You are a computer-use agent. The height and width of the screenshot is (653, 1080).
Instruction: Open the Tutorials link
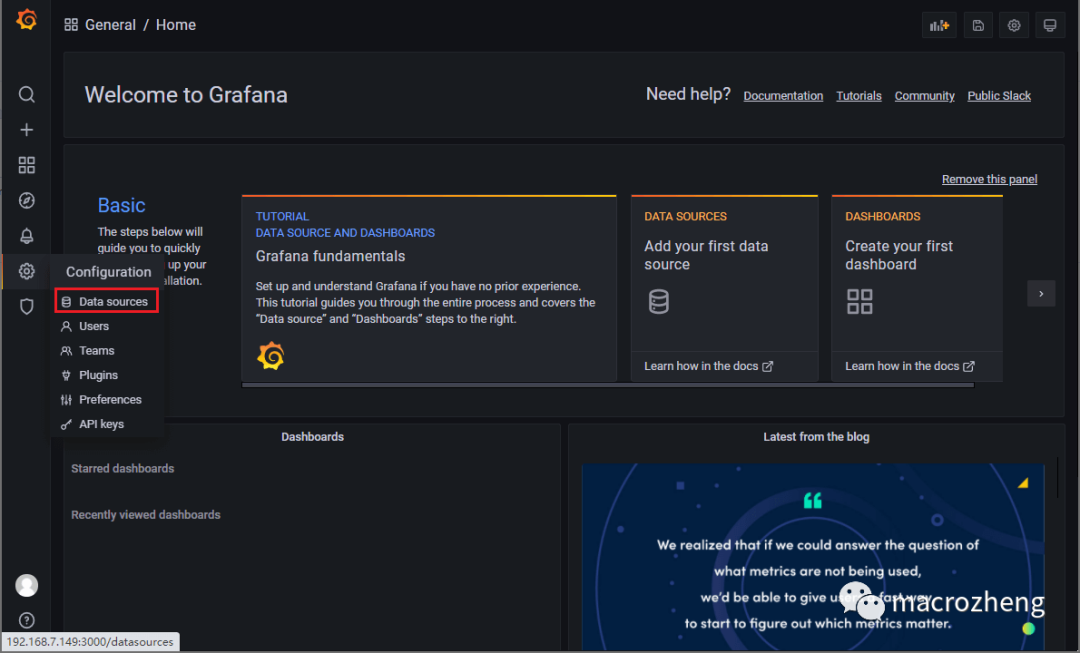tap(859, 96)
